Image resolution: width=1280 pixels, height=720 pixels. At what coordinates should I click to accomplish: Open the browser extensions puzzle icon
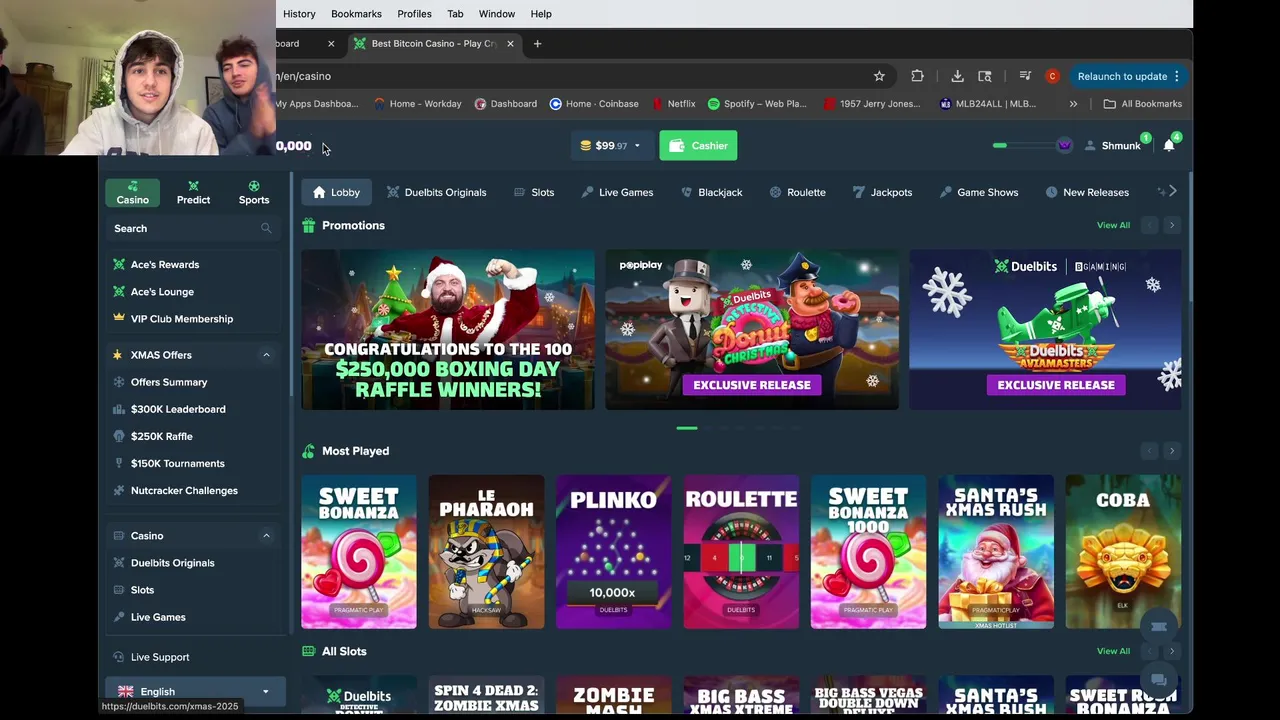tap(917, 76)
